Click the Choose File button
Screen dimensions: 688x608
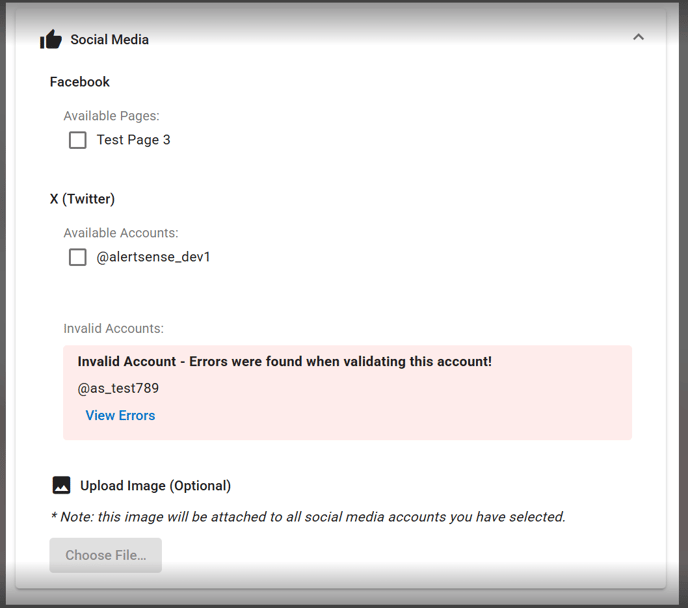pos(106,555)
